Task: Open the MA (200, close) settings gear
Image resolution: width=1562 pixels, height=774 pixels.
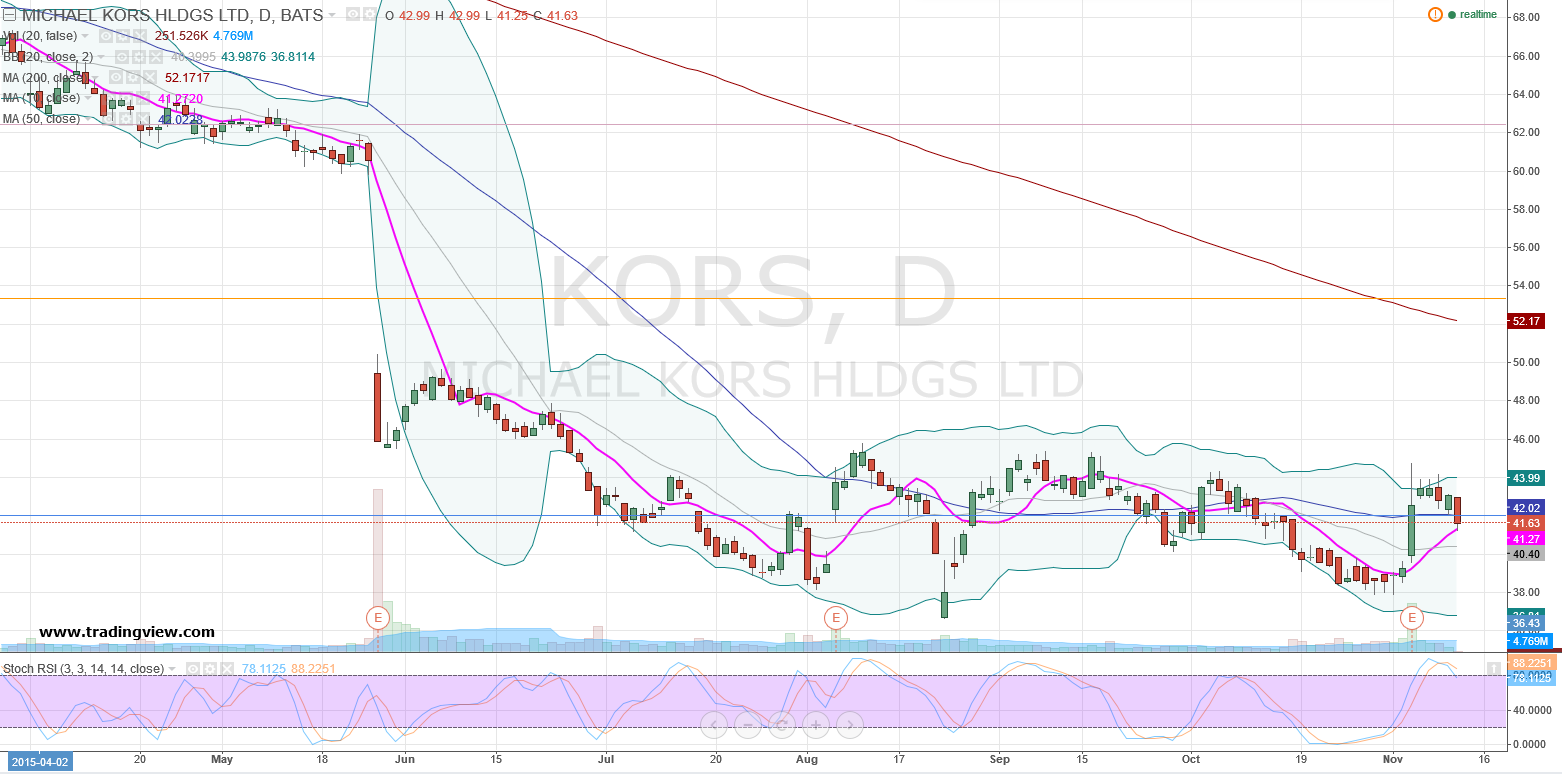Action: tap(132, 78)
